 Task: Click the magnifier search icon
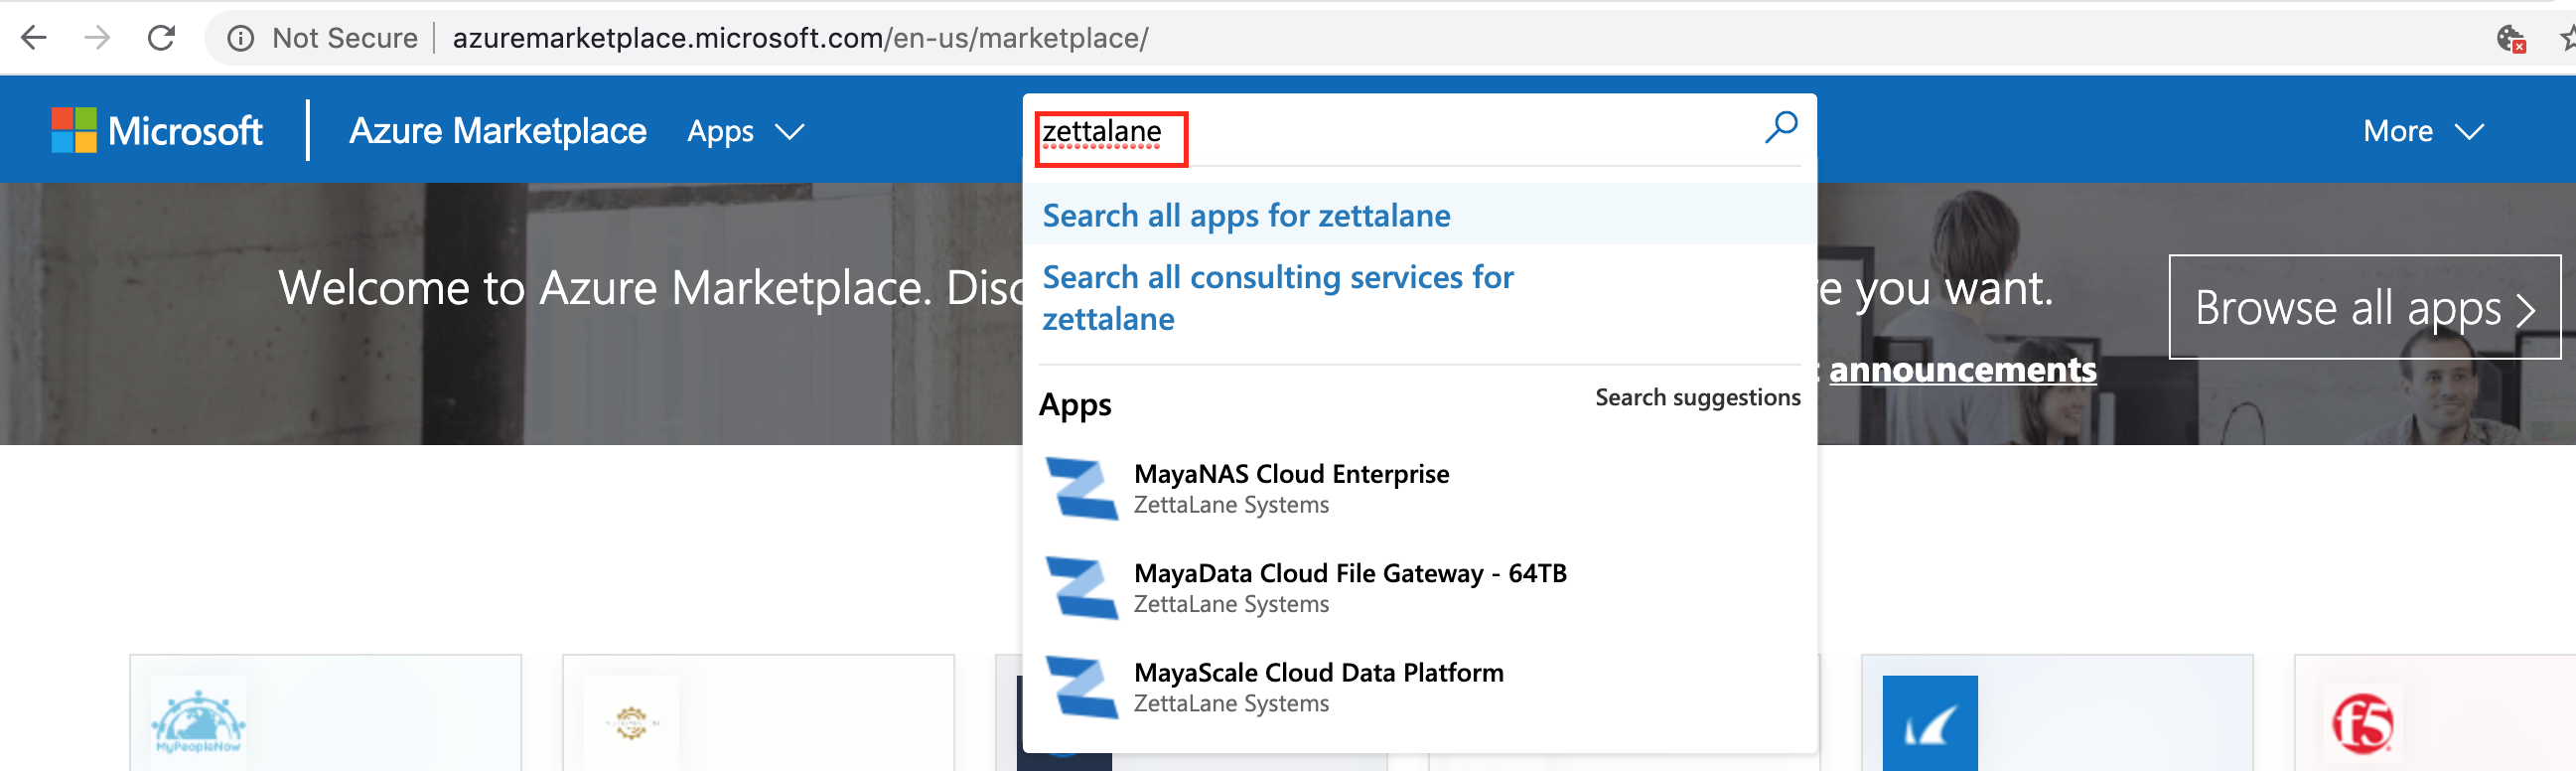point(1780,129)
